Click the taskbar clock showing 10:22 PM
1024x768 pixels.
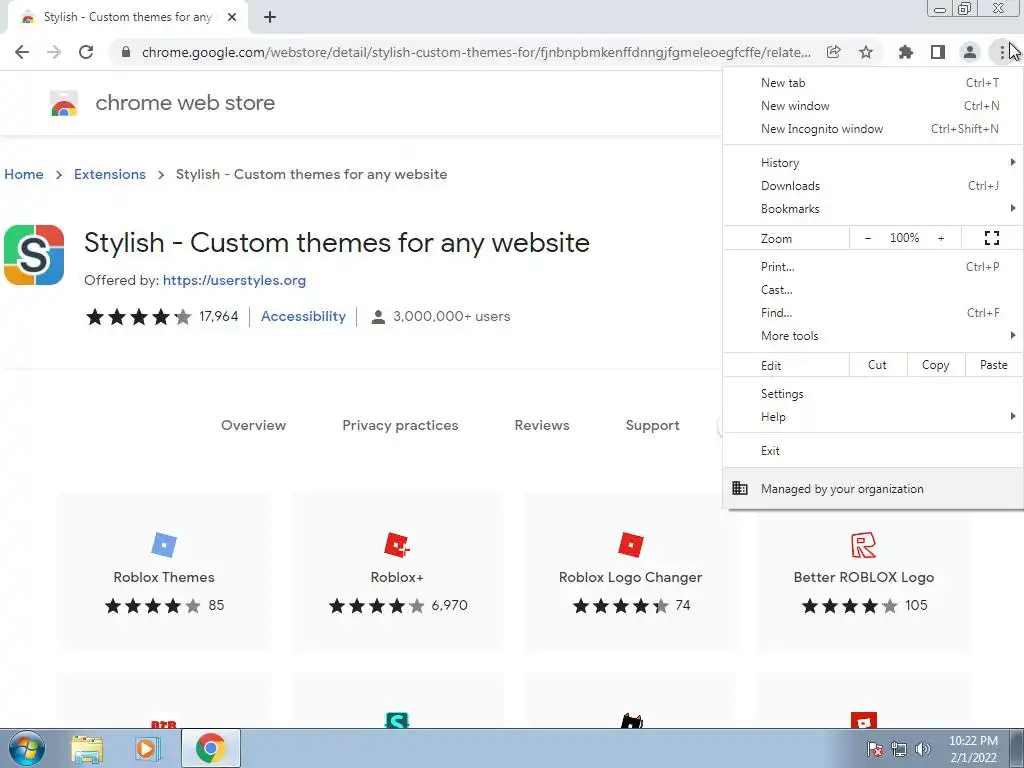[x=973, y=749]
